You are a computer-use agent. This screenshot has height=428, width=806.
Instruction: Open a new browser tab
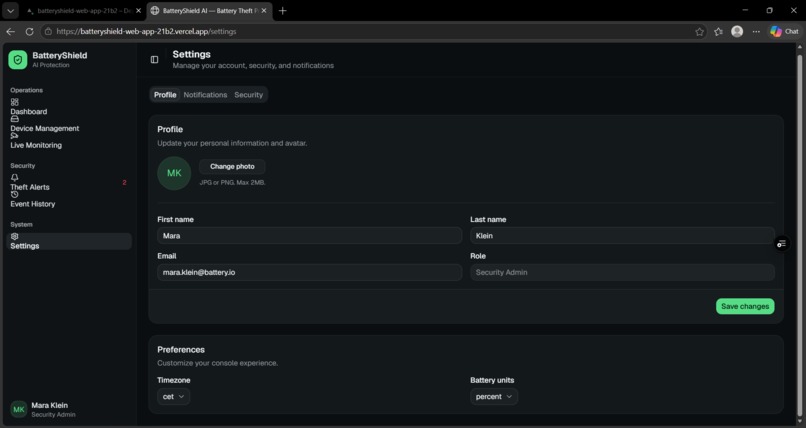point(282,11)
